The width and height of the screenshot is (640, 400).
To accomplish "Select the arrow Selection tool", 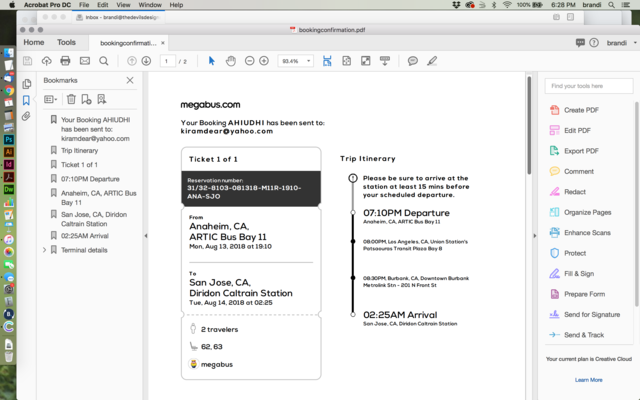I will point(211,61).
